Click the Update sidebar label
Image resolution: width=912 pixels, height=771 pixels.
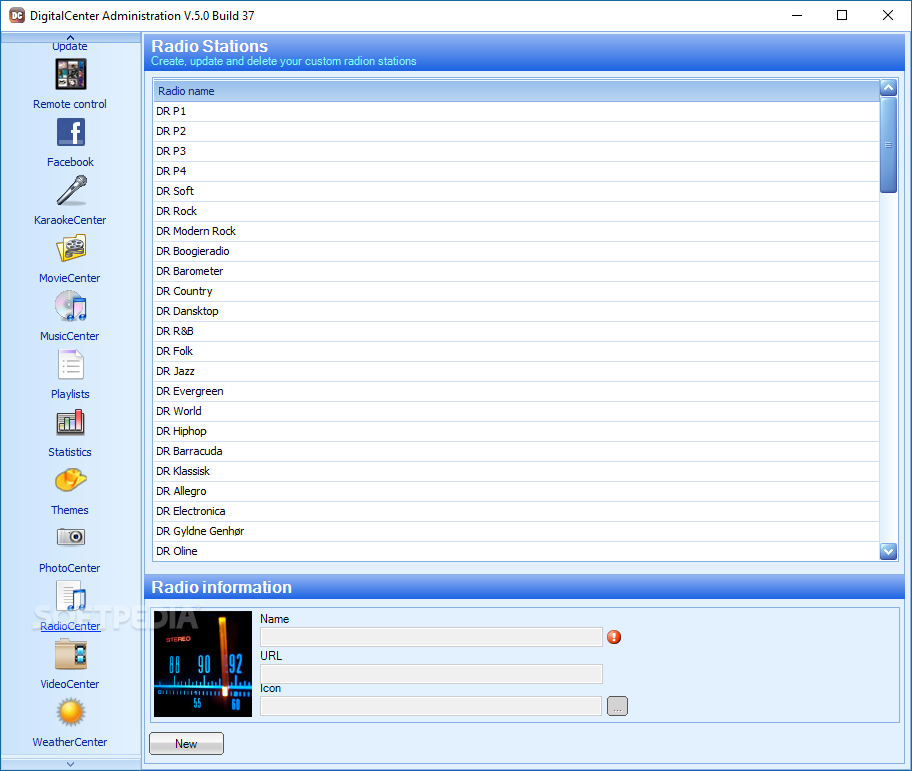pyautogui.click(x=70, y=47)
